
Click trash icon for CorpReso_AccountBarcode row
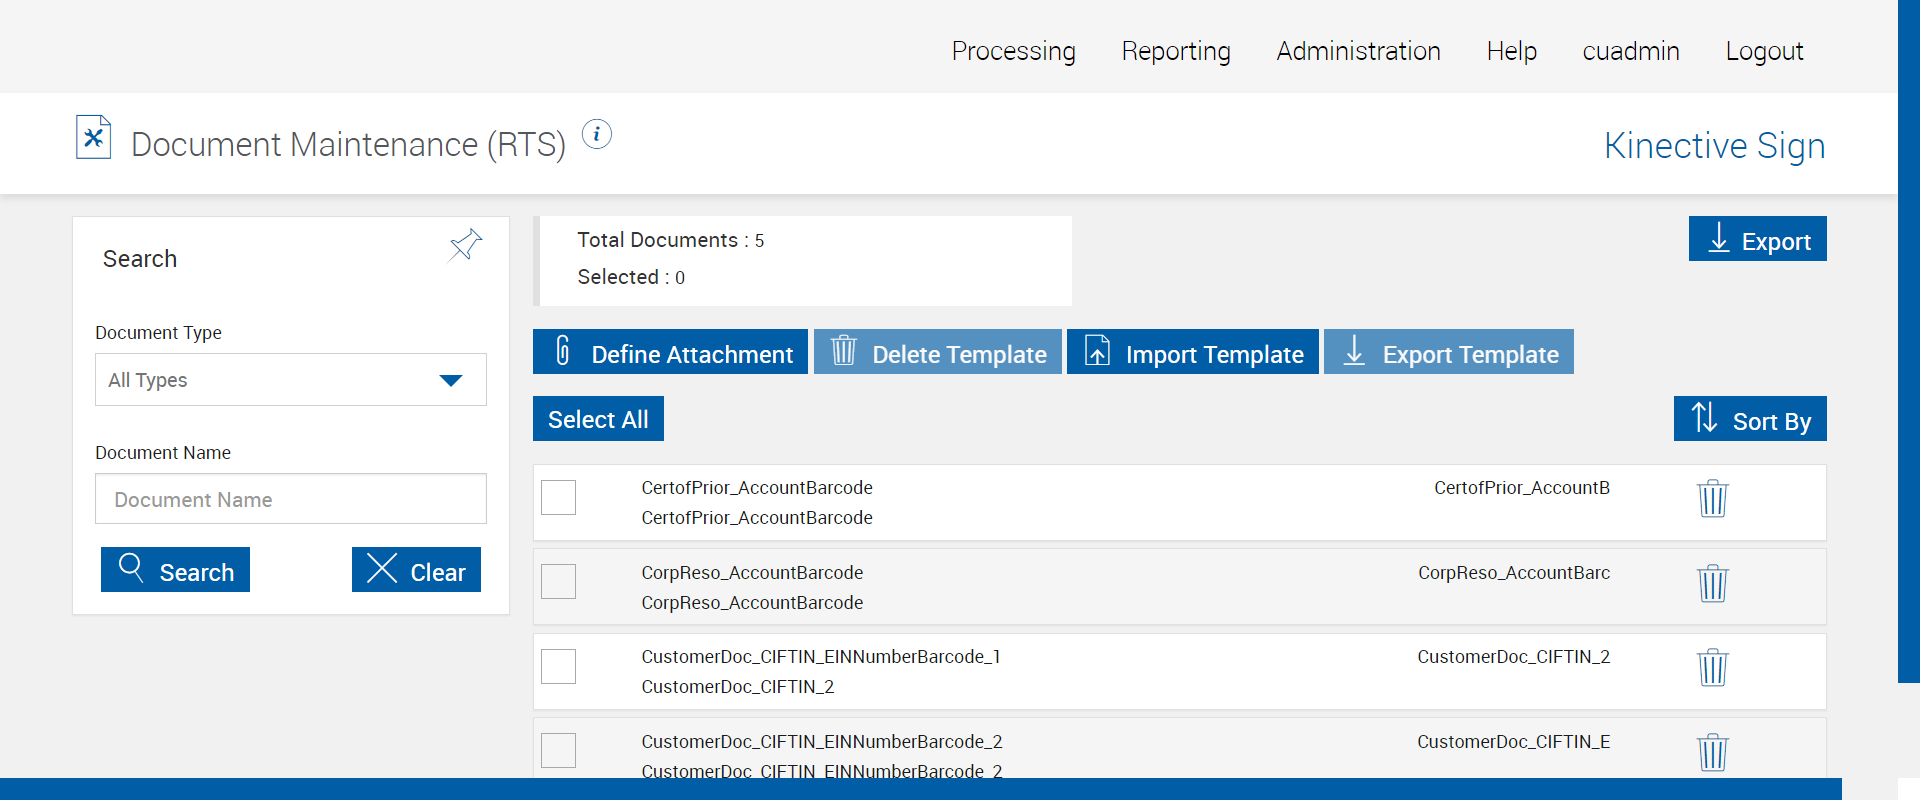pyautogui.click(x=1712, y=583)
